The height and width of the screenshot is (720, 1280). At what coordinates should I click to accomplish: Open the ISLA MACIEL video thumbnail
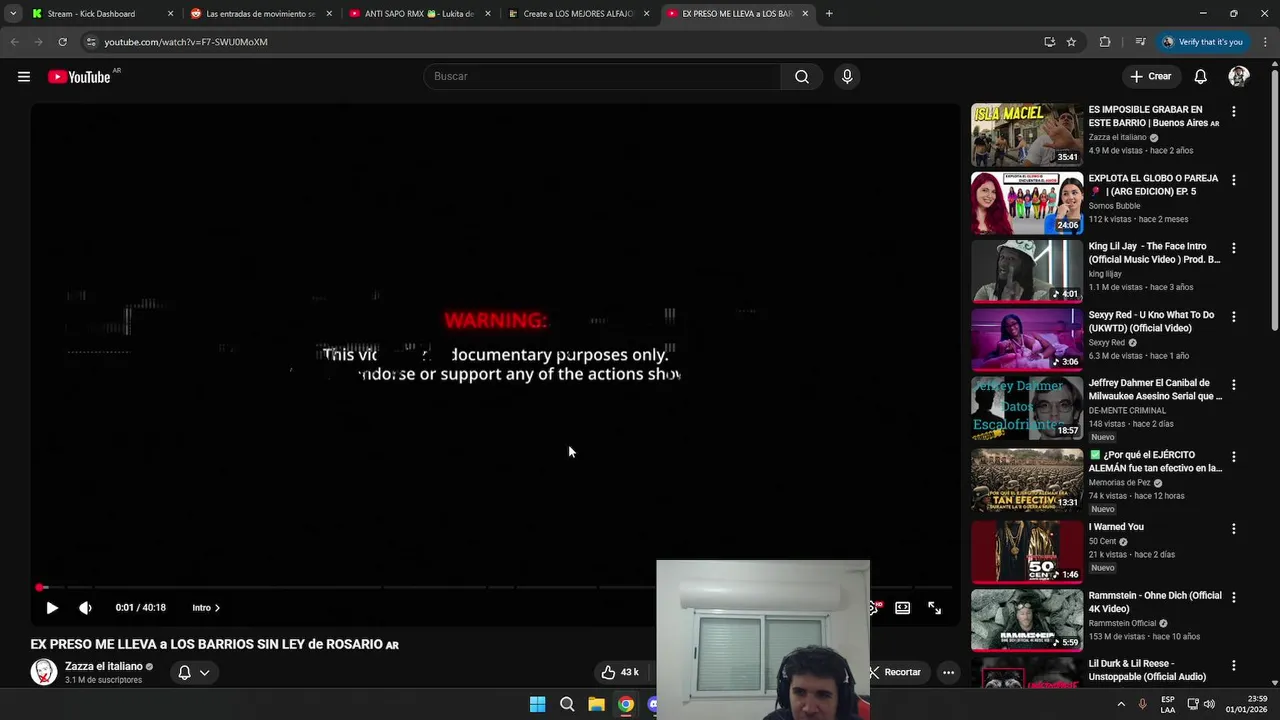coord(1027,134)
